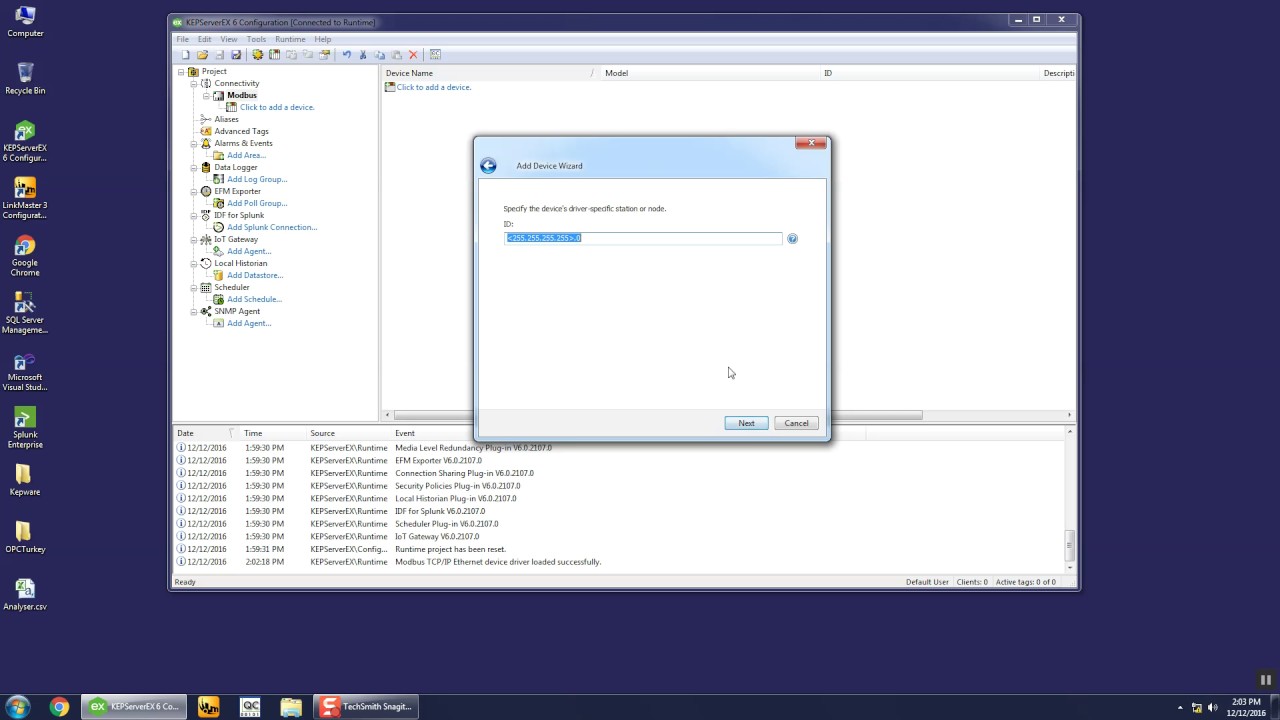Image resolution: width=1280 pixels, height=720 pixels.
Task: Open the TechSmith Snagit taskbar button
Action: click(x=367, y=707)
